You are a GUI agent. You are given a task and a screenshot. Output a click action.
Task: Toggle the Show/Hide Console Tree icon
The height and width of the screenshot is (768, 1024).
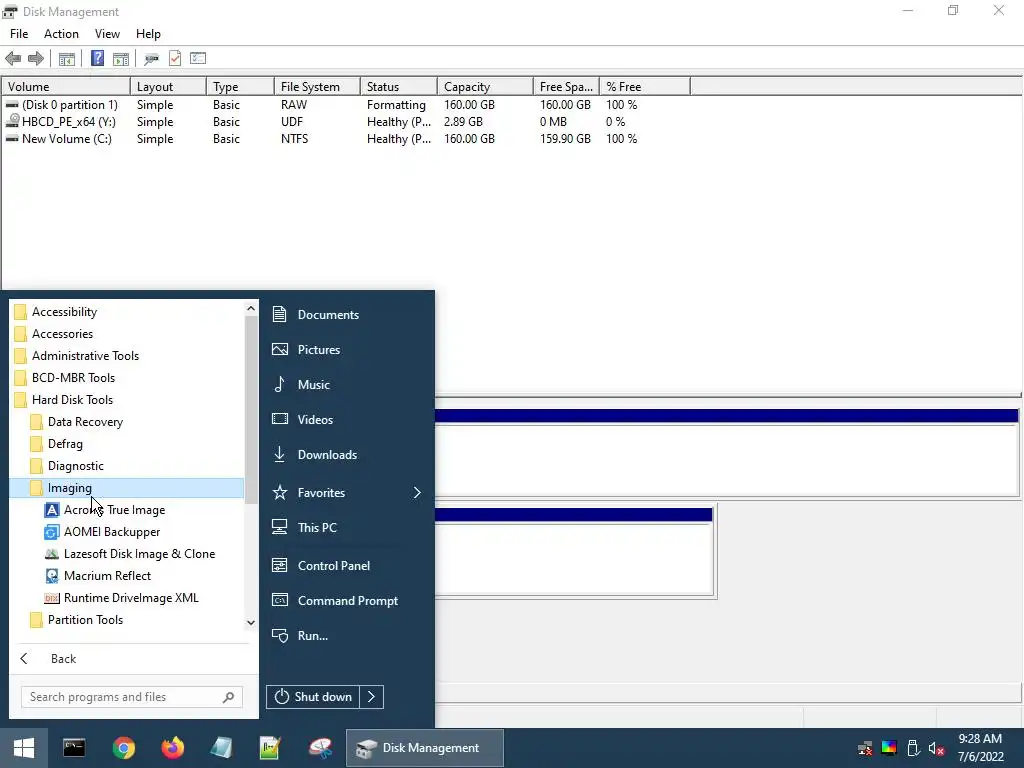67,59
